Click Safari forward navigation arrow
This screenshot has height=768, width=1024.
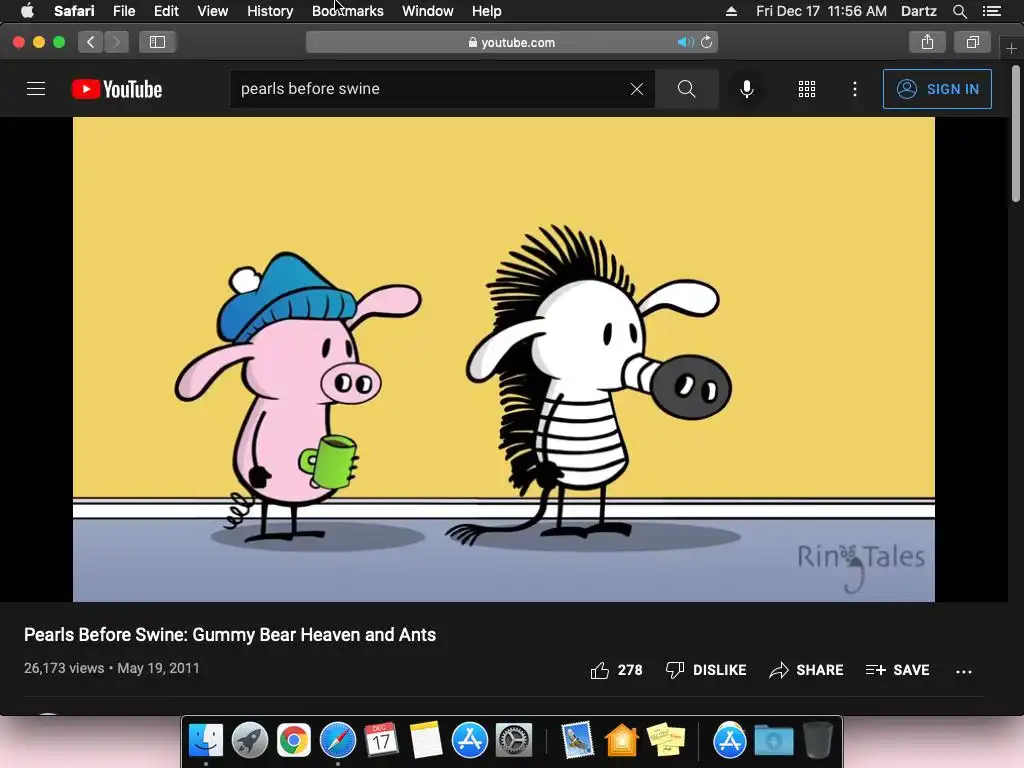coord(116,42)
